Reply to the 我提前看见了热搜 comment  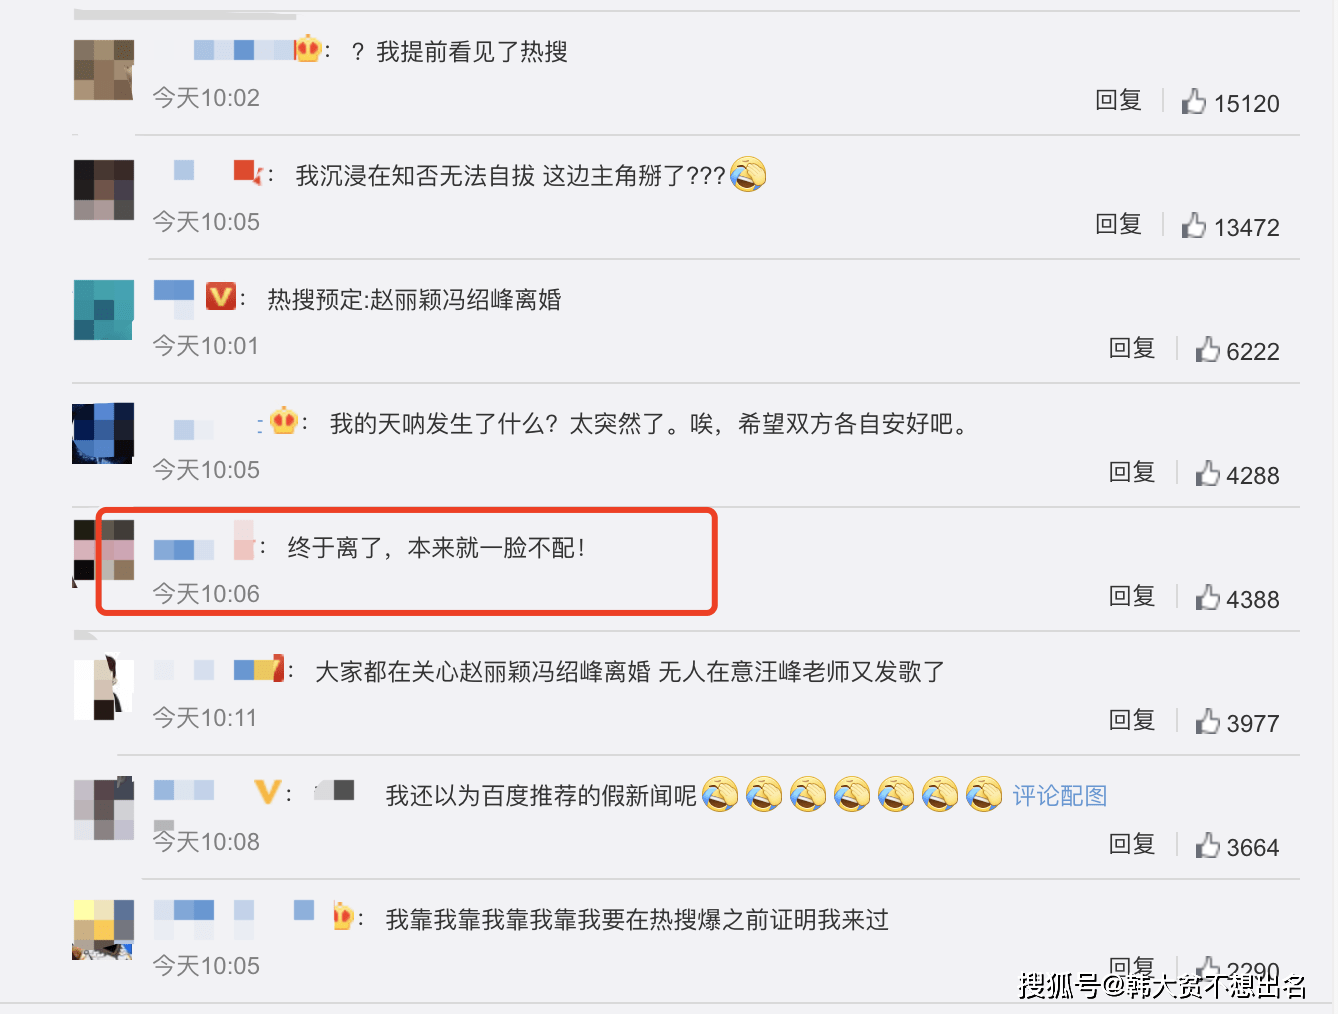click(x=1118, y=100)
